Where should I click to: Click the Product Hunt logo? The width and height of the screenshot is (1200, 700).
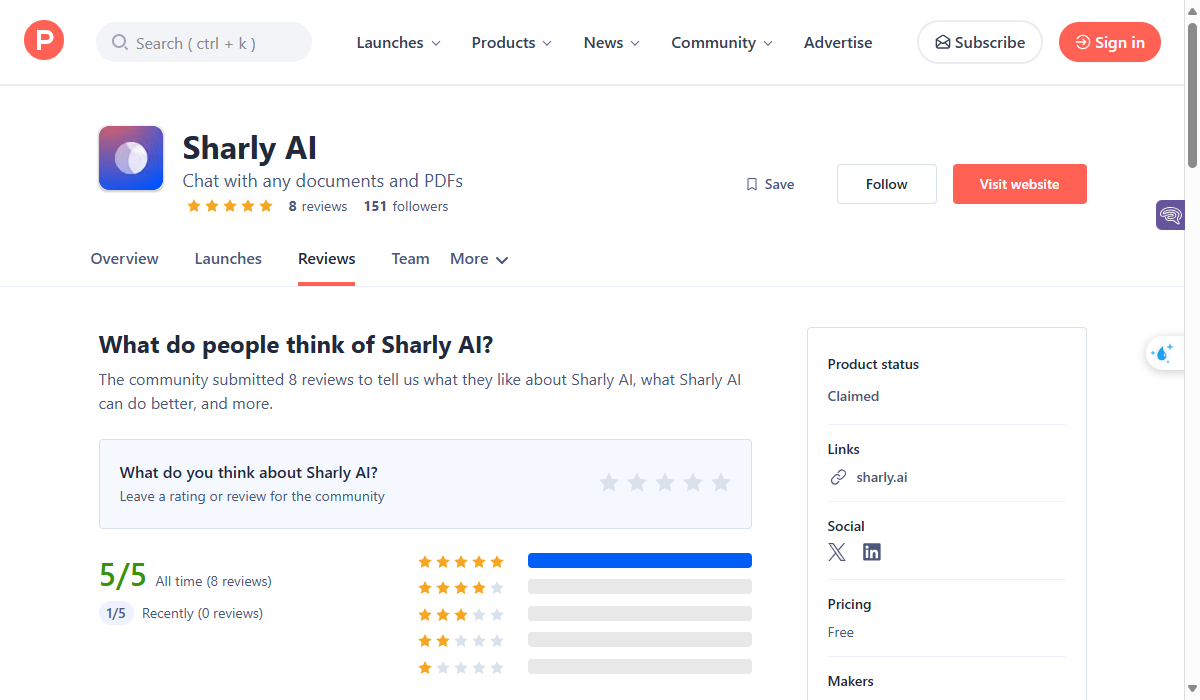(44, 42)
